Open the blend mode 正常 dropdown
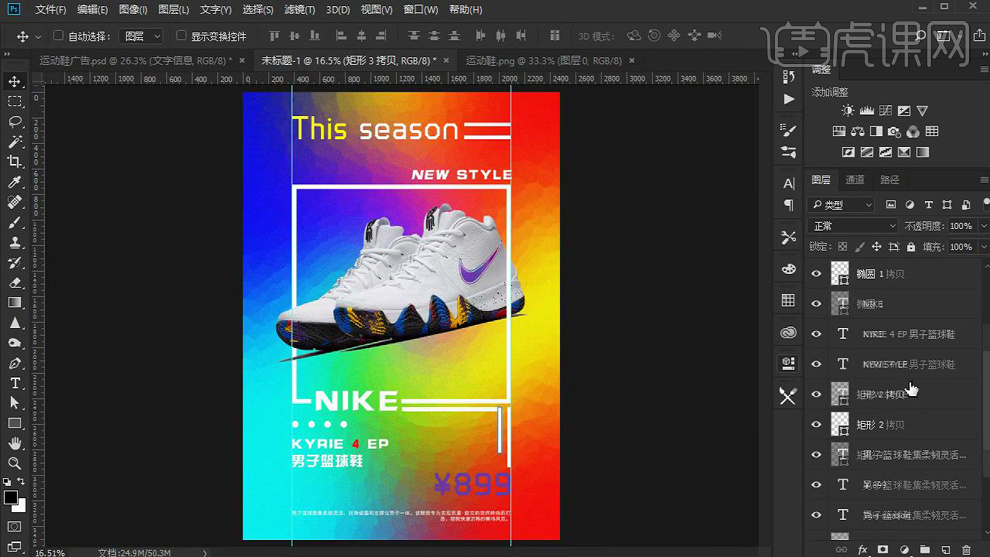Image resolution: width=990 pixels, height=557 pixels. point(852,225)
